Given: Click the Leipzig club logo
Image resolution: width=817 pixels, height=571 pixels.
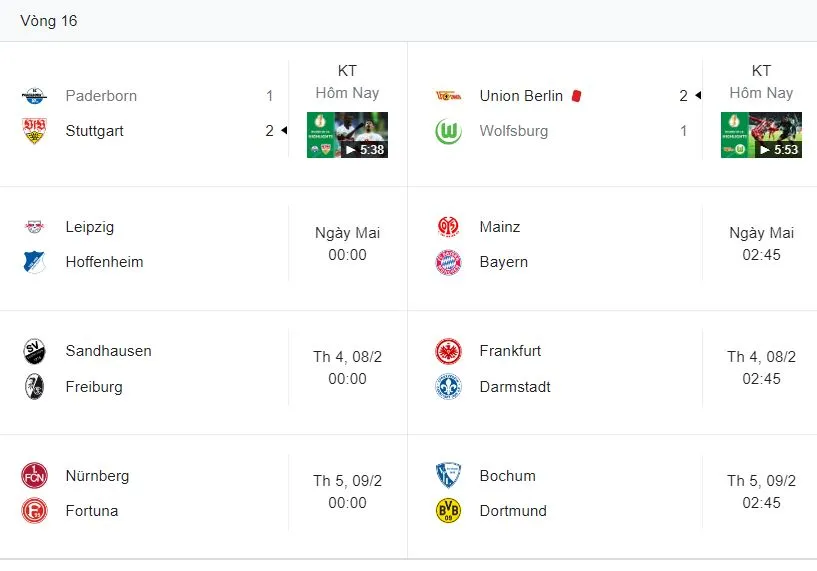Looking at the screenshot, I should [x=34, y=227].
